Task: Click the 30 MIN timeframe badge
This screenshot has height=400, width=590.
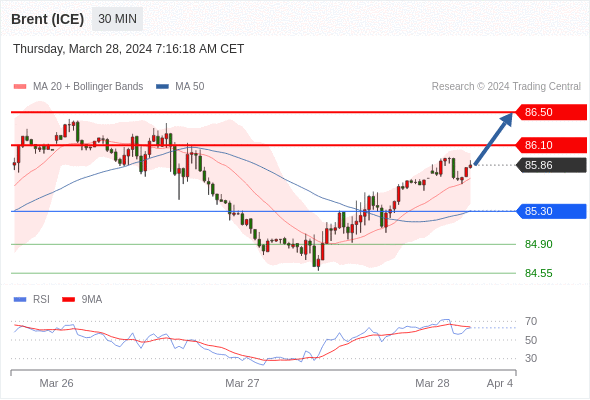Action: (x=117, y=19)
